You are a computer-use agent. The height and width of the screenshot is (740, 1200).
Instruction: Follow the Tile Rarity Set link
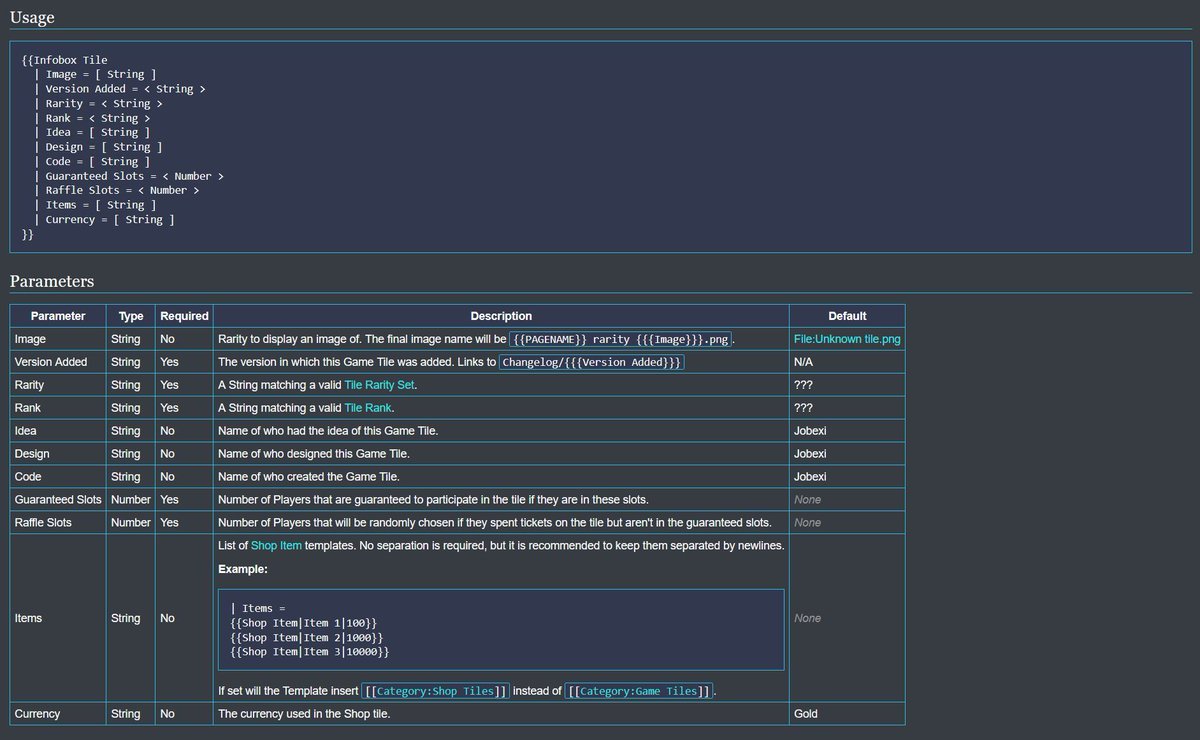tap(379, 385)
